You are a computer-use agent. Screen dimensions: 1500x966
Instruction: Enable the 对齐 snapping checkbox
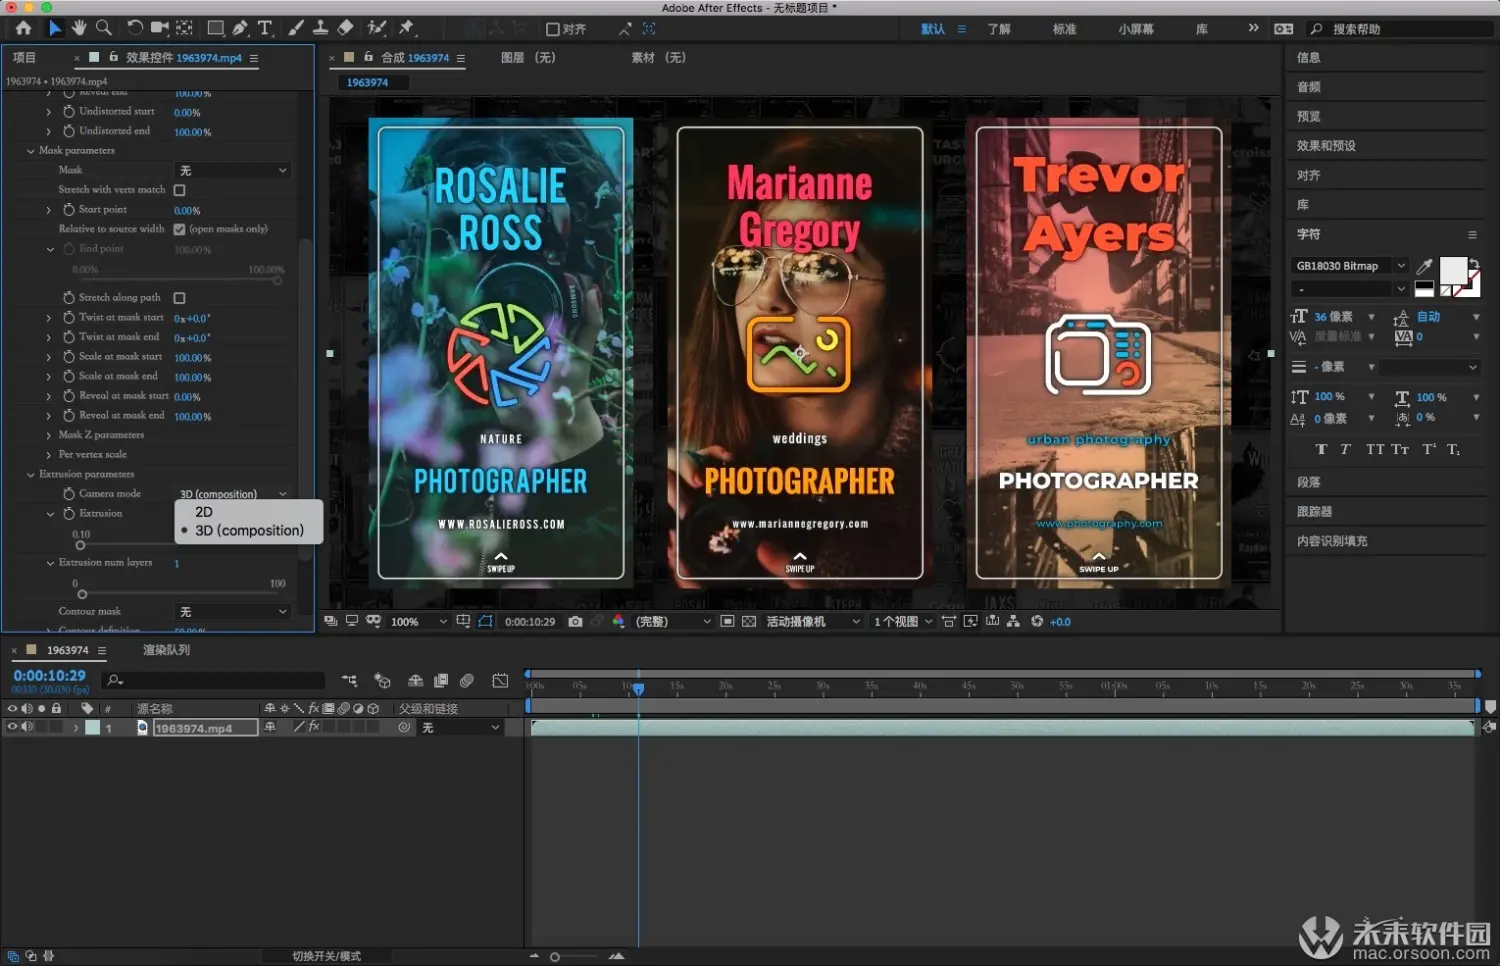[553, 29]
